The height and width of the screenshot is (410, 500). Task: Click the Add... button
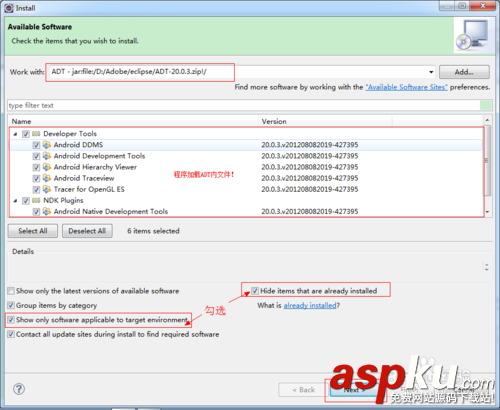(x=464, y=72)
